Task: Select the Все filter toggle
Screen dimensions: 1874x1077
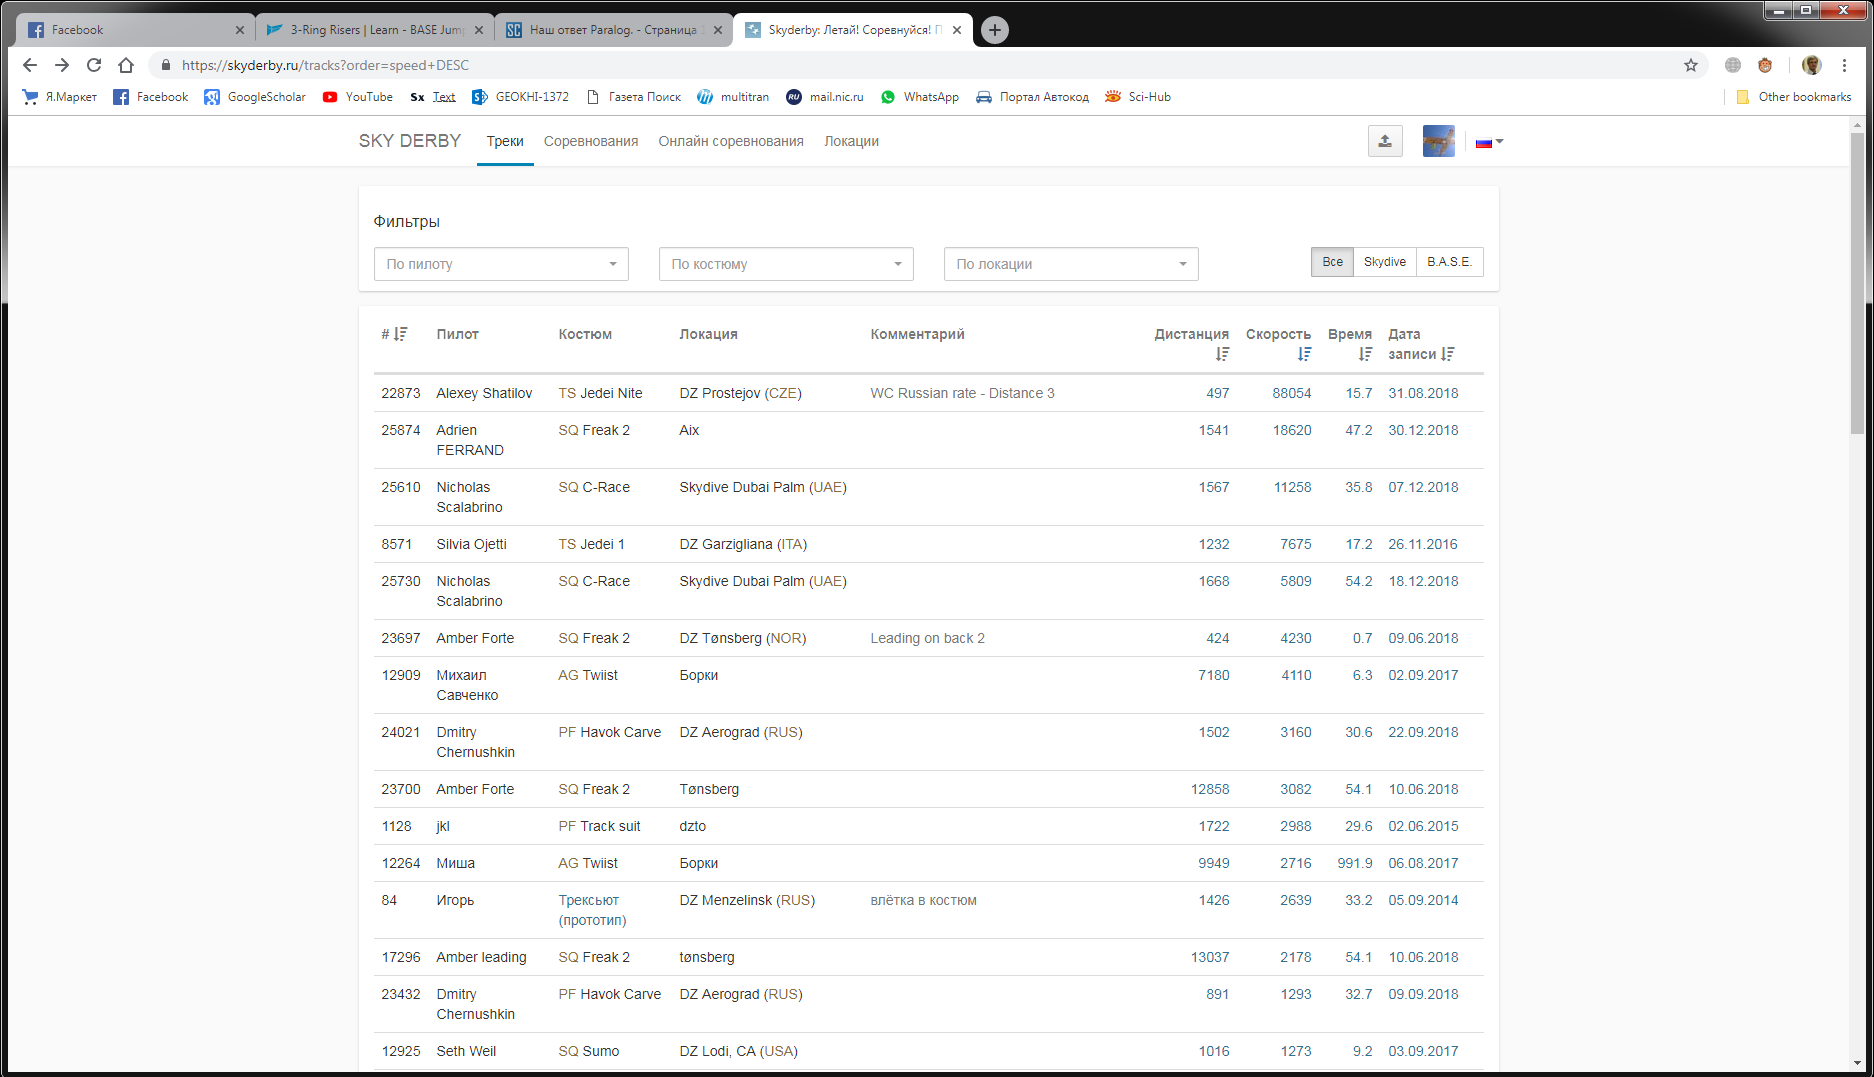Action: (1332, 262)
